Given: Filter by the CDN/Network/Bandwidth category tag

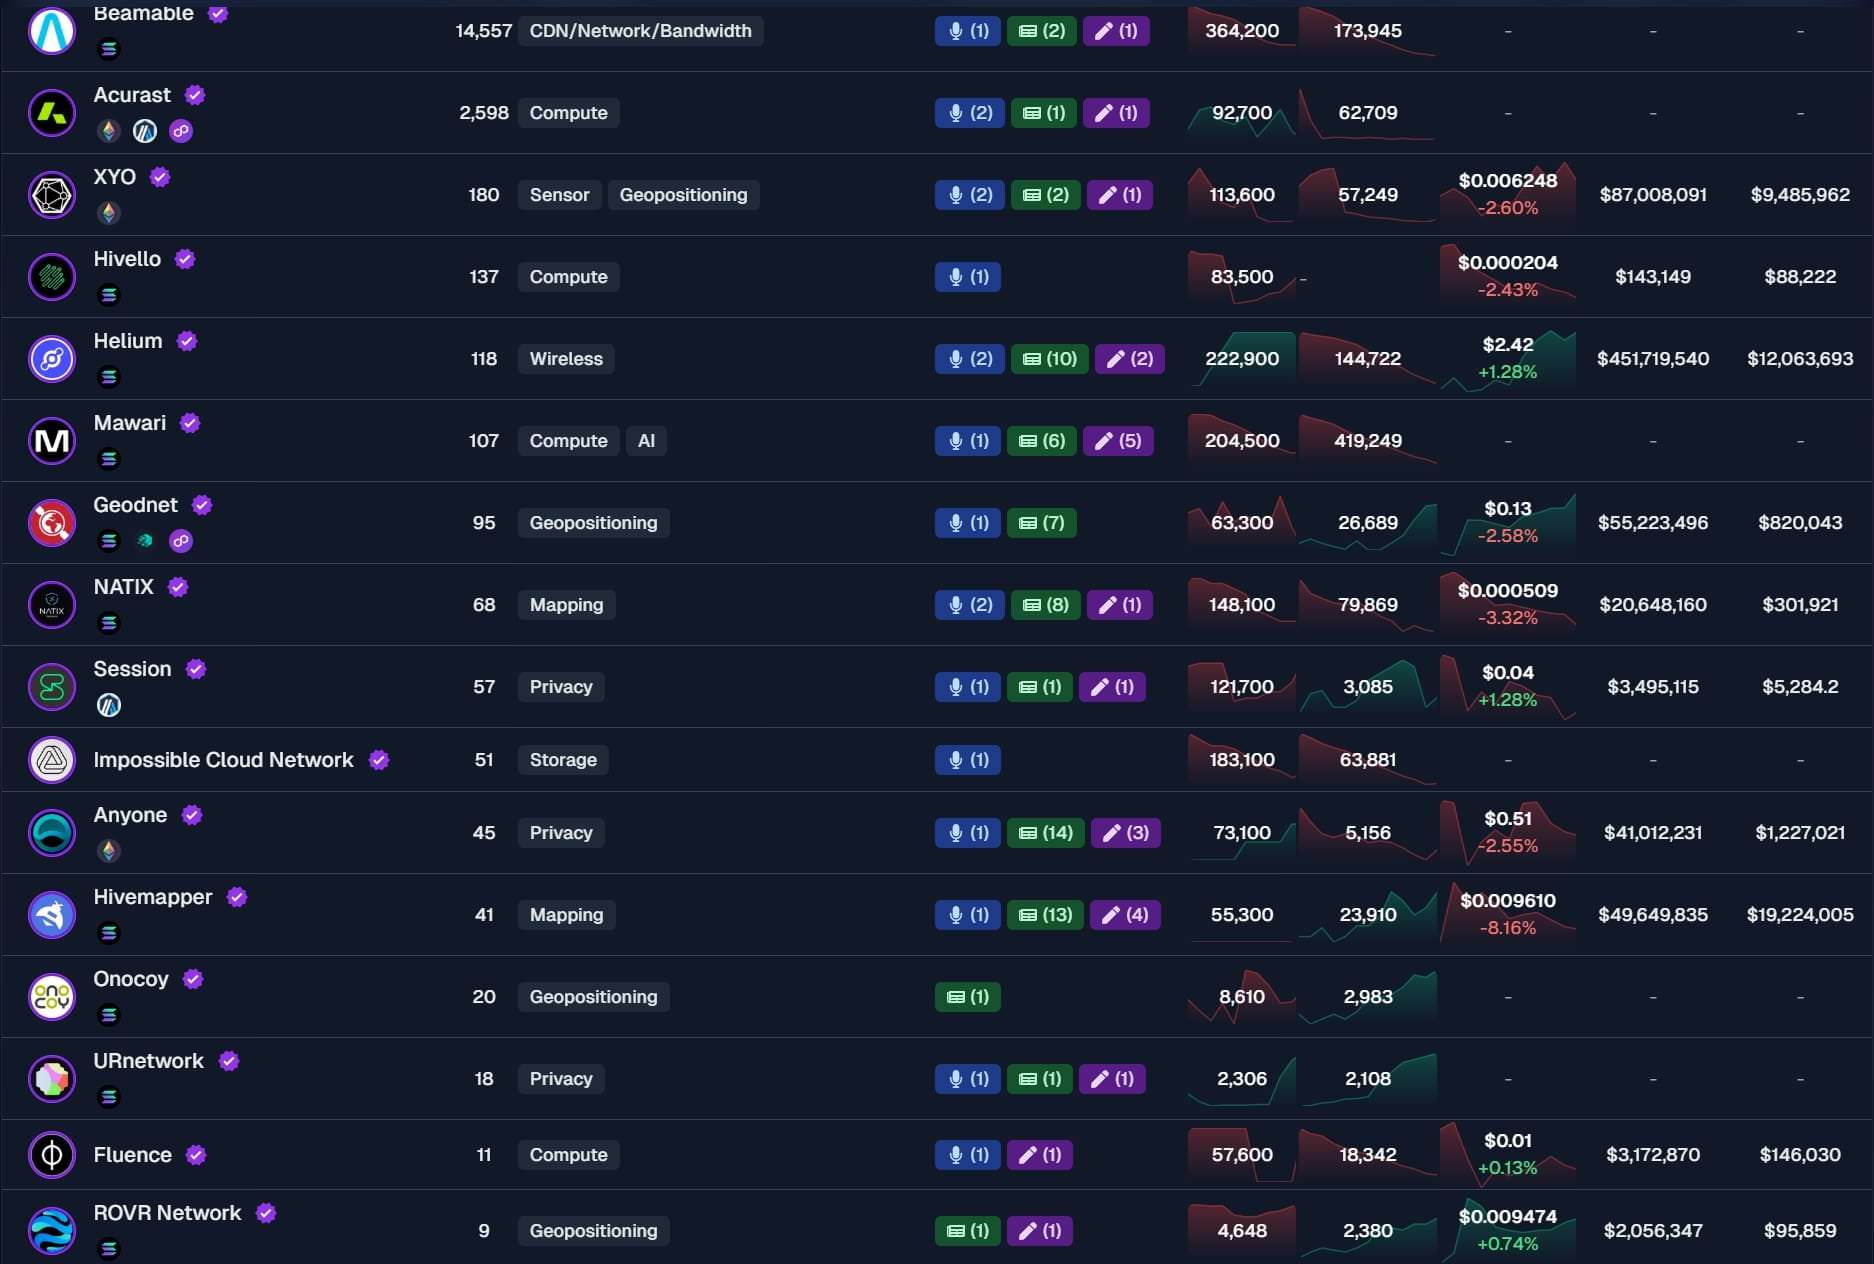Looking at the screenshot, I should [x=640, y=30].
